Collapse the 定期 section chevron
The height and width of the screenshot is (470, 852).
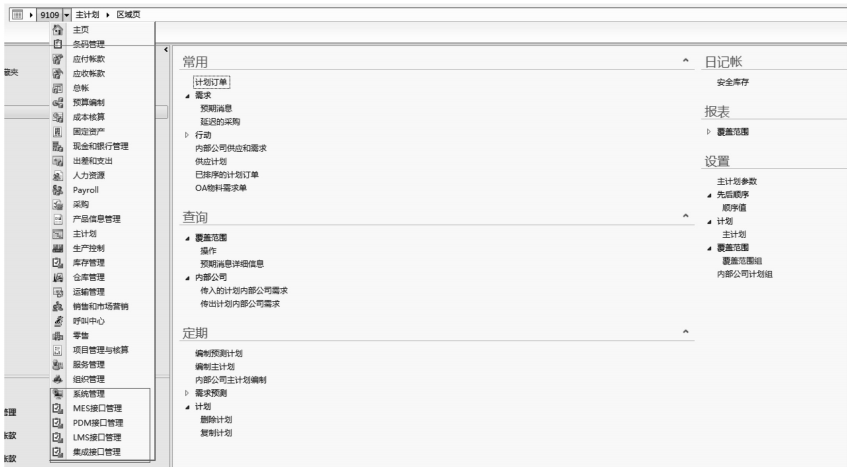pos(686,331)
